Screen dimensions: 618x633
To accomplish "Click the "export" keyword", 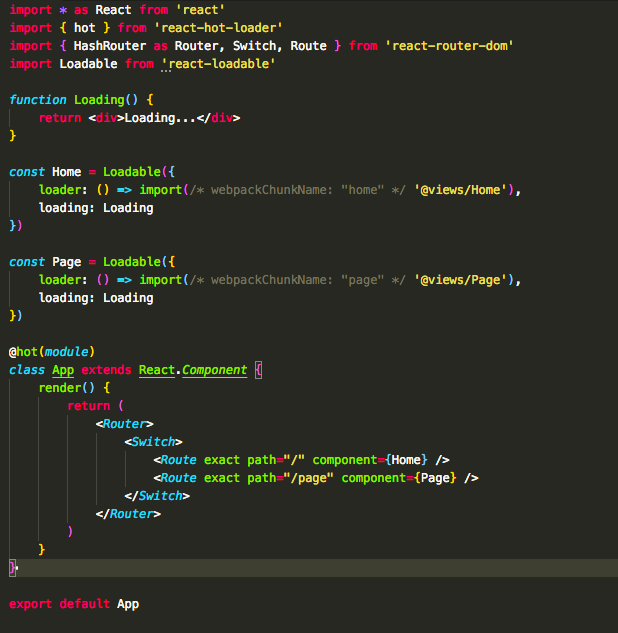I will click(30, 604).
